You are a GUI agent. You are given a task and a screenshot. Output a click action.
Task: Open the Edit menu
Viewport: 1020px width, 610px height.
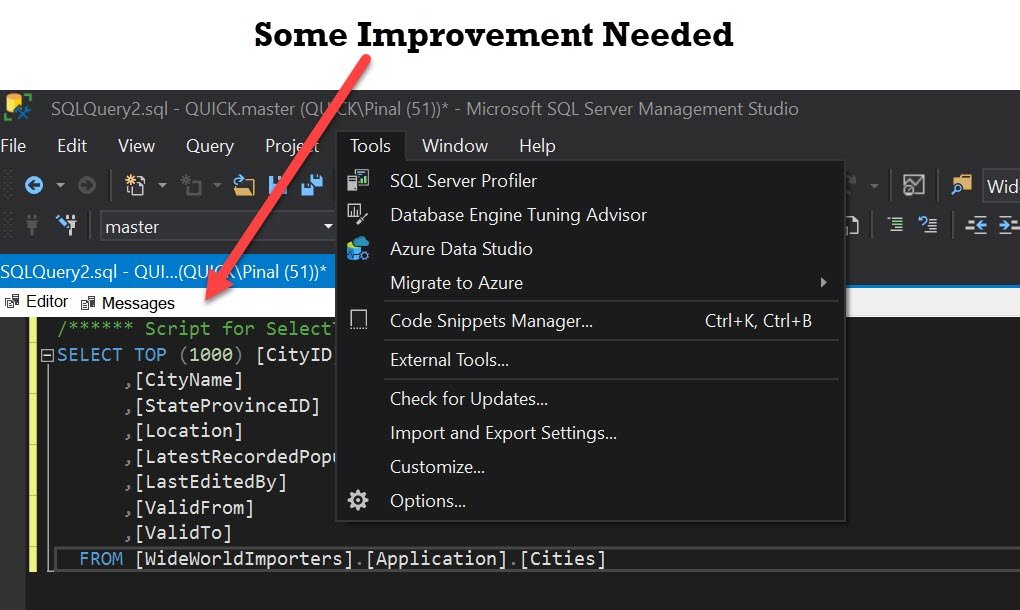(x=72, y=146)
